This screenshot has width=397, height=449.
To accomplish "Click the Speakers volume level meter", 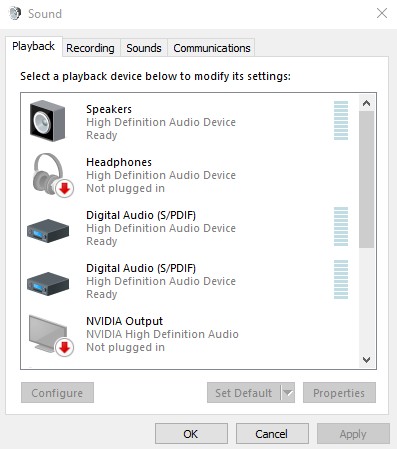I will coord(341,120).
